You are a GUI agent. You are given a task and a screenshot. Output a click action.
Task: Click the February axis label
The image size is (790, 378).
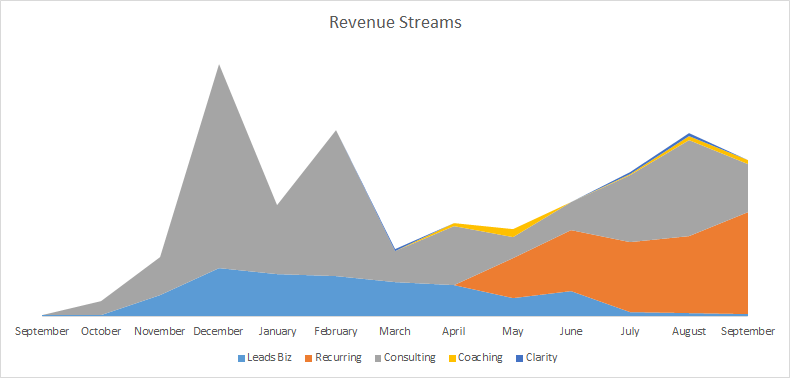point(336,332)
